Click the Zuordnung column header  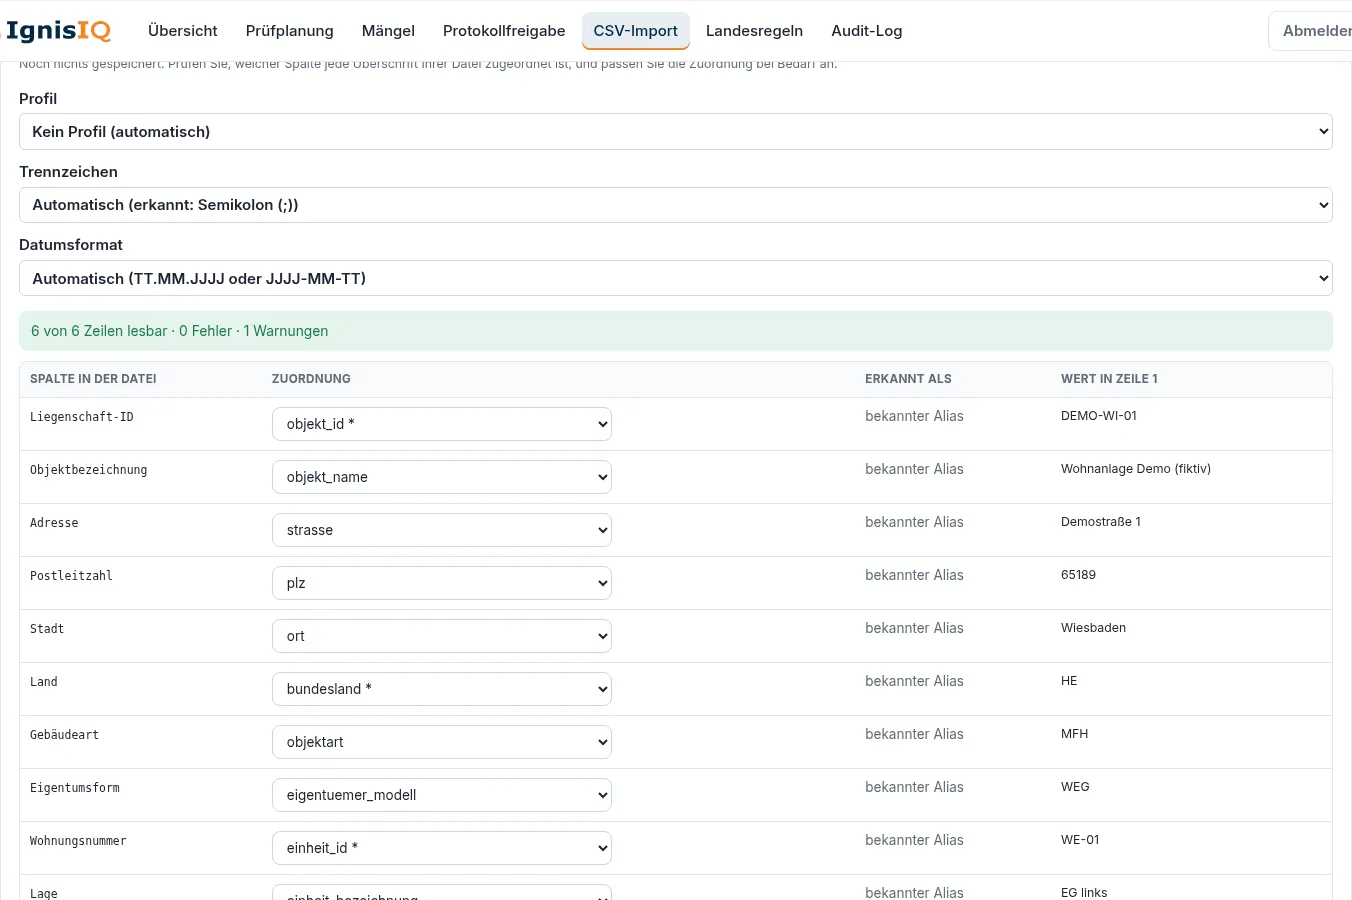pyautogui.click(x=311, y=379)
